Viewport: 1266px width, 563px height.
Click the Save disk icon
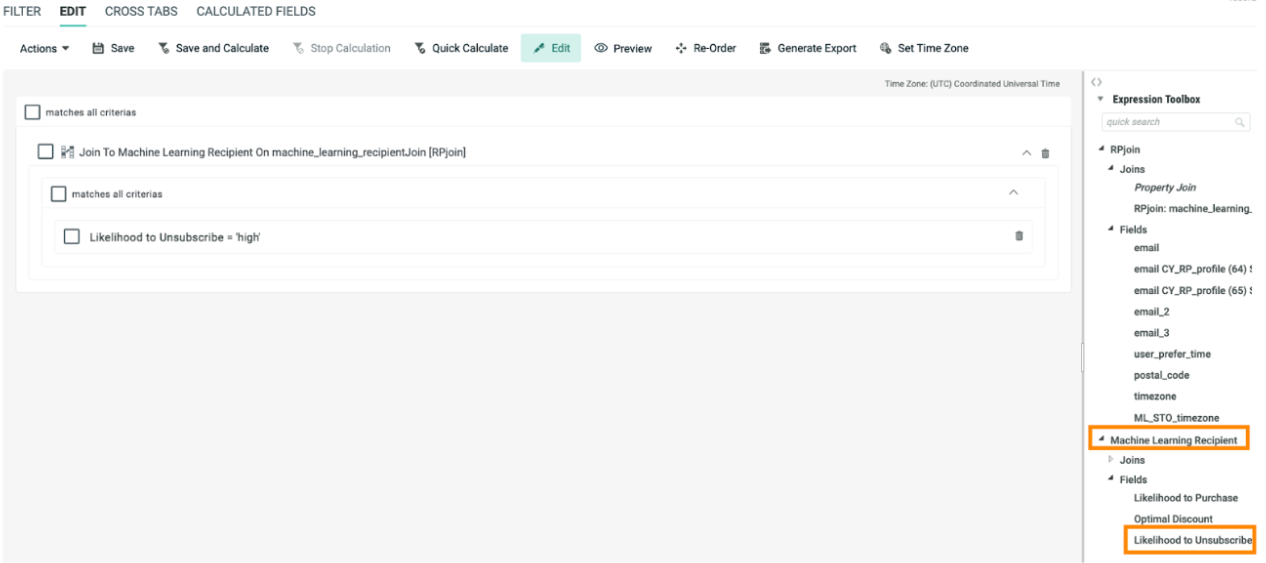[x=99, y=48]
